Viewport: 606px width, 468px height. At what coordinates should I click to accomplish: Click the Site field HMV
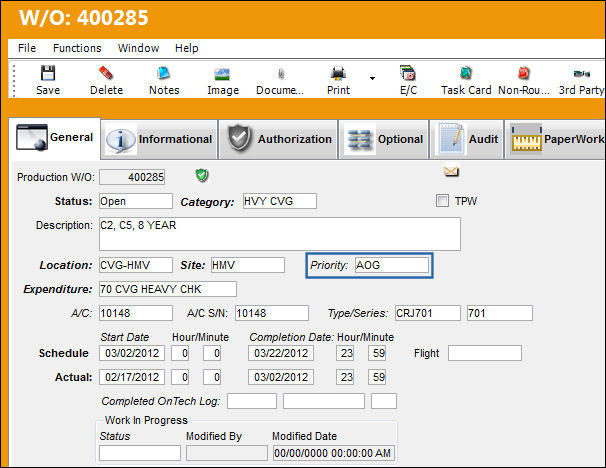(x=248, y=265)
